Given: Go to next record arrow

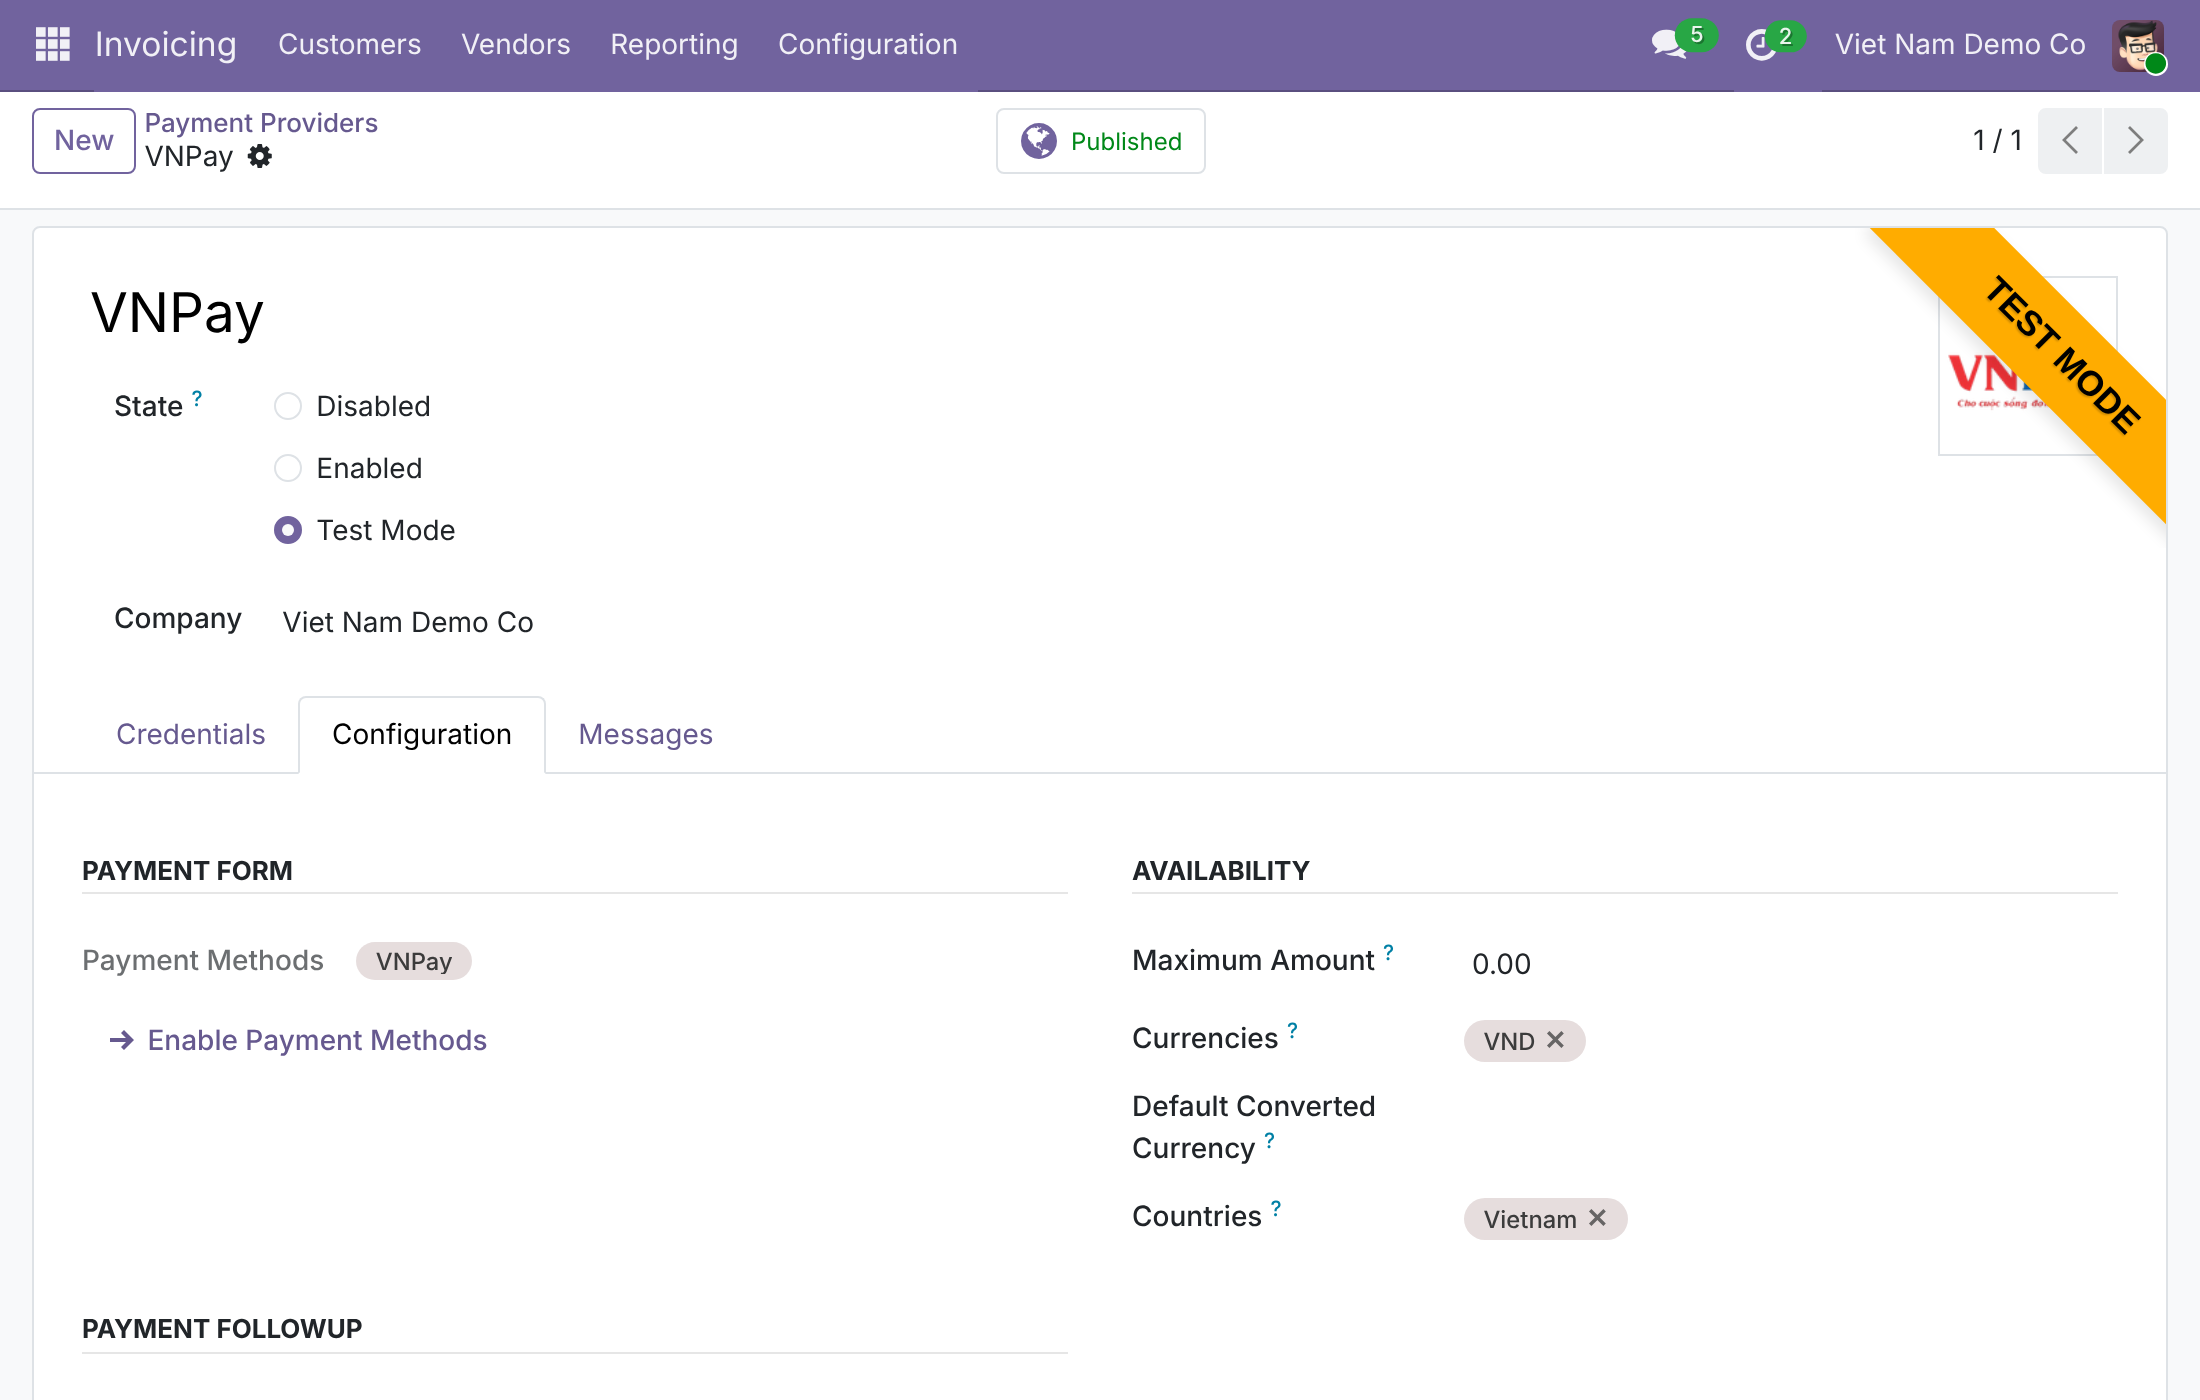Looking at the screenshot, I should [2135, 141].
